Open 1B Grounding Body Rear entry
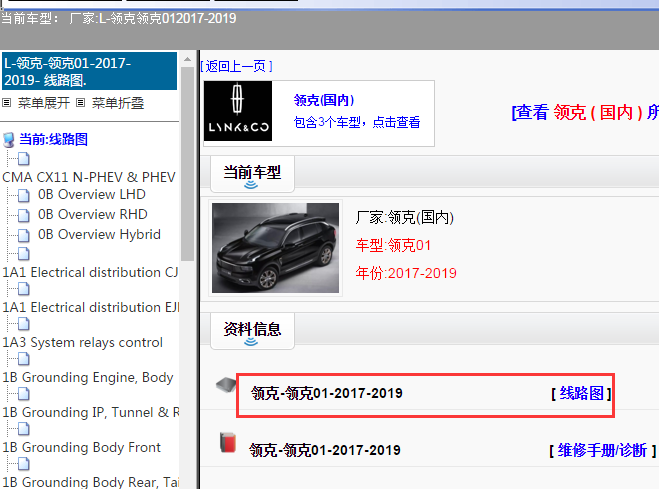This screenshot has height=489, width=659. pos(90,482)
